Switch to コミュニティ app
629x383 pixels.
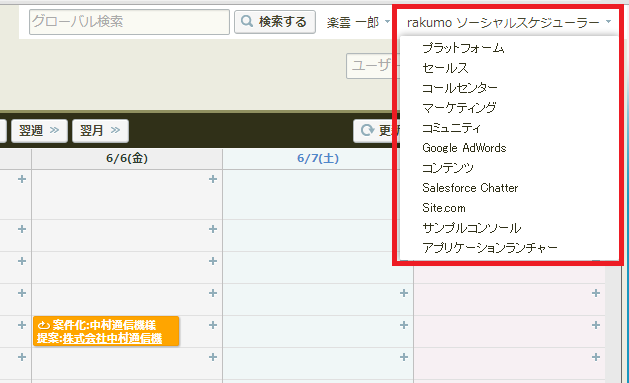[451, 128]
